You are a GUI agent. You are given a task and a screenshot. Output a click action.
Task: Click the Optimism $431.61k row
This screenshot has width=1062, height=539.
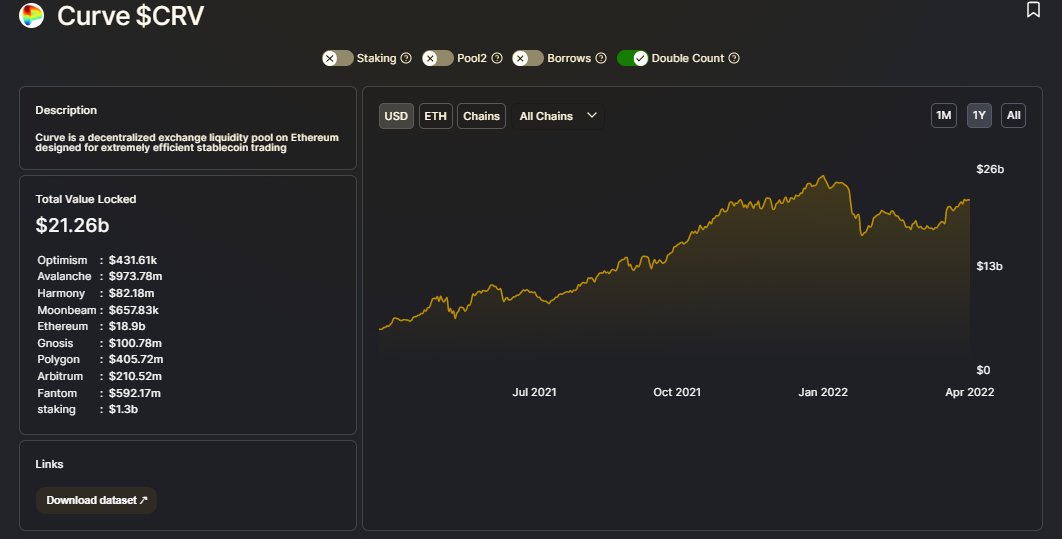pos(97,260)
